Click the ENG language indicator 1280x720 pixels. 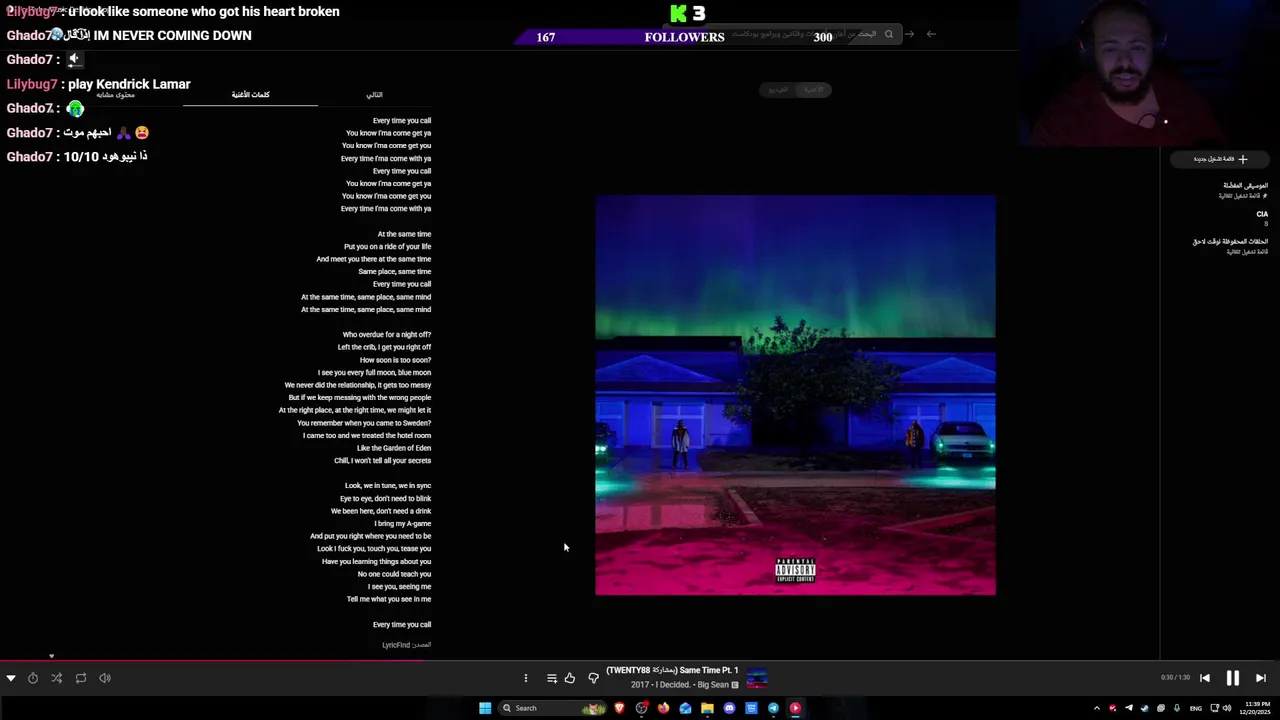[1196, 708]
